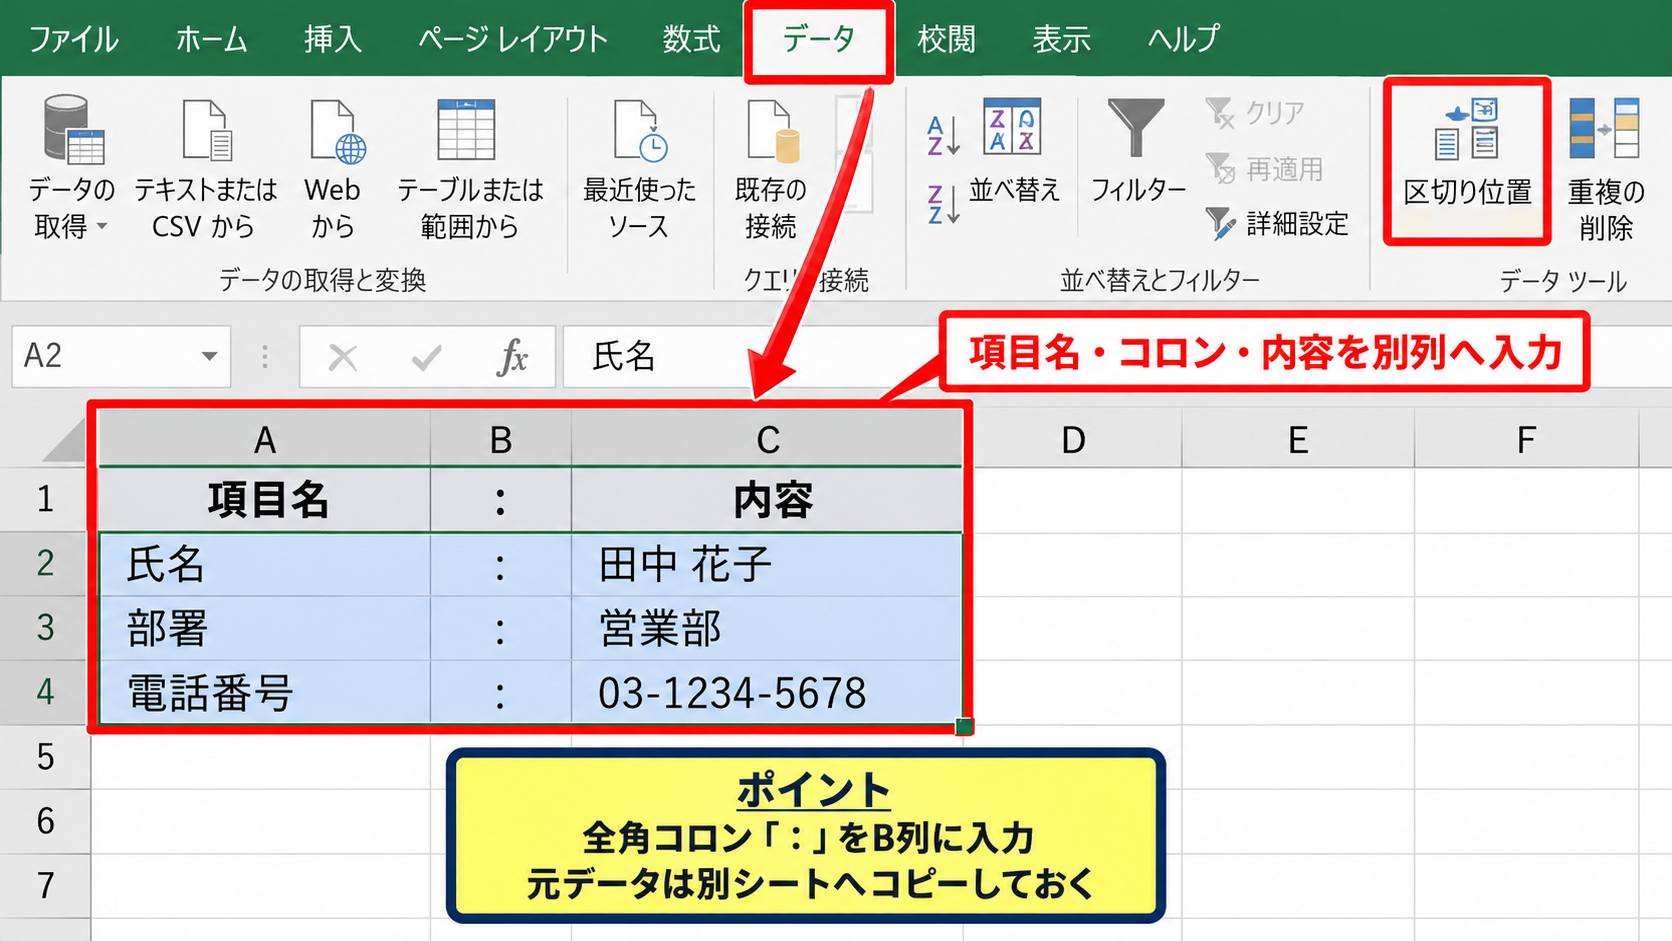The height and width of the screenshot is (941, 1672).
Task: Select cell containing 電話番号
Action: (265, 693)
